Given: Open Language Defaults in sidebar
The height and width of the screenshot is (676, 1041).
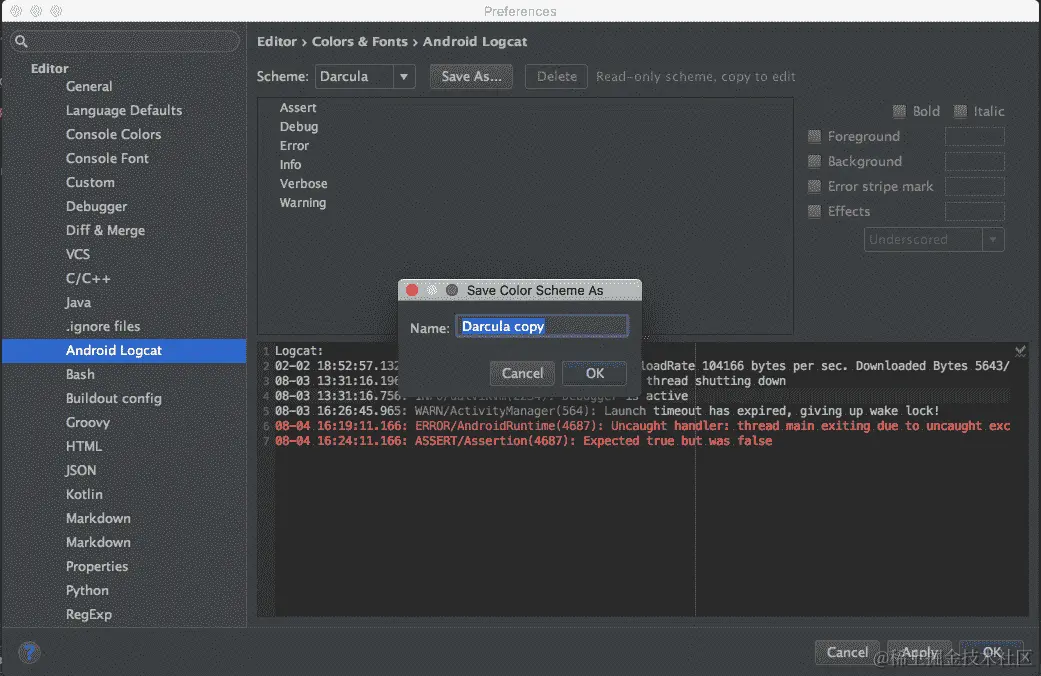Looking at the screenshot, I should (123, 110).
